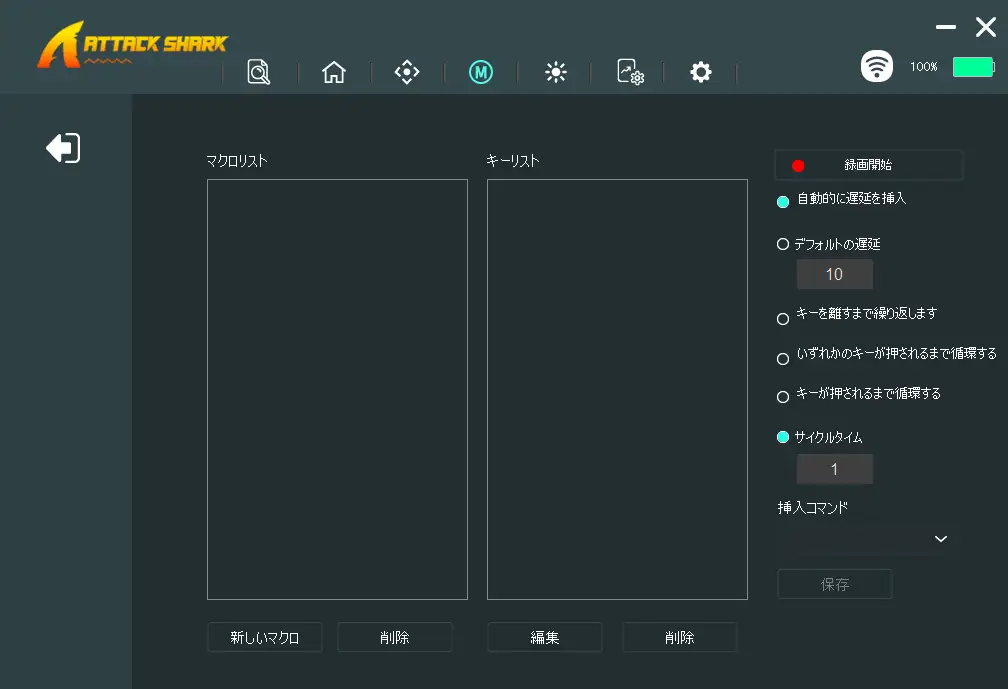
Task: Open the DPI crosshair settings icon
Action: pyautogui.click(x=406, y=72)
